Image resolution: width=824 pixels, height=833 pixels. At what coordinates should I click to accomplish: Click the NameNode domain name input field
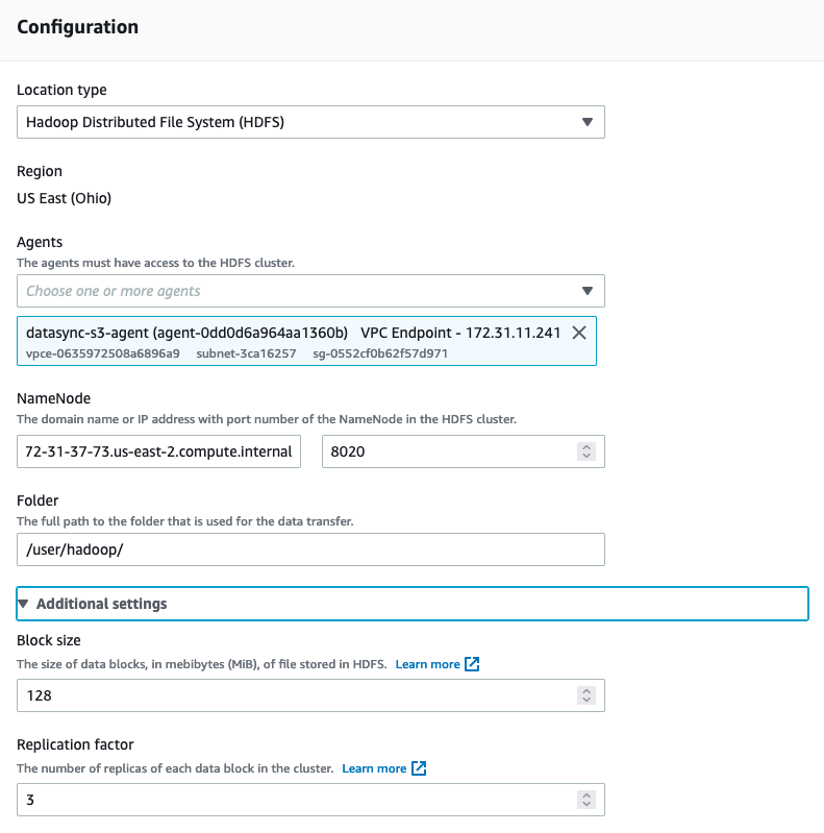pos(158,451)
